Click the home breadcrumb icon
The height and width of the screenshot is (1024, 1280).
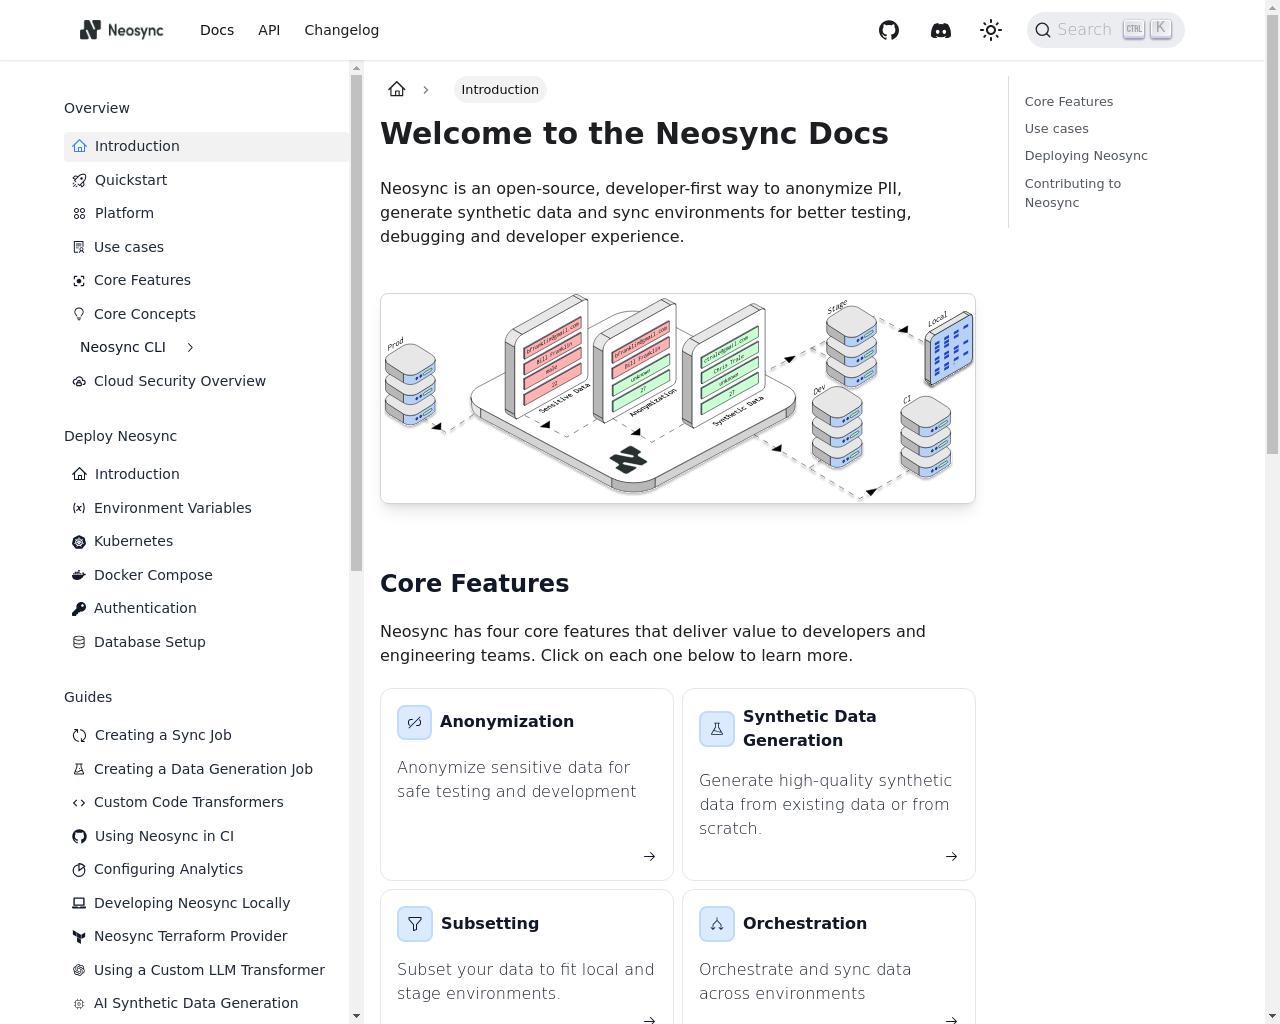coord(397,89)
